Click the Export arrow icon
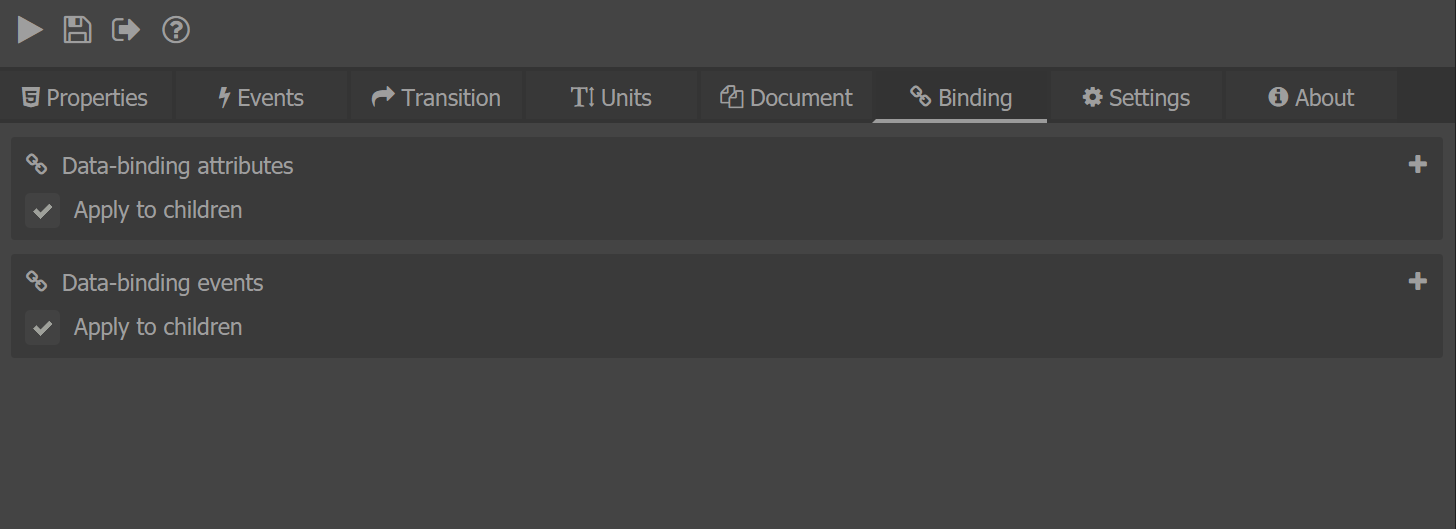Screen dimensions: 1456x529 pos(126,30)
